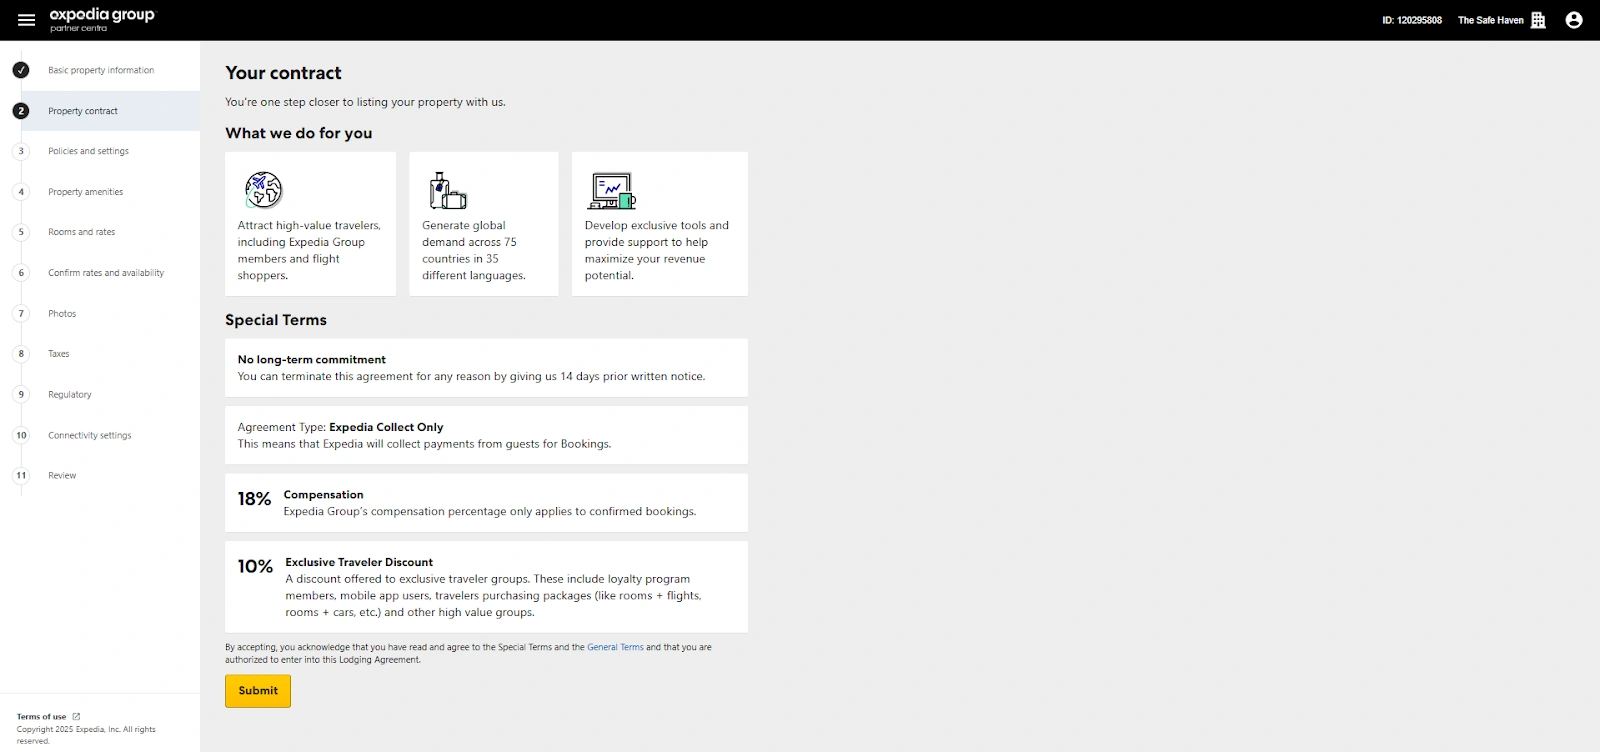Click the step 10 number circle

pos(21,435)
